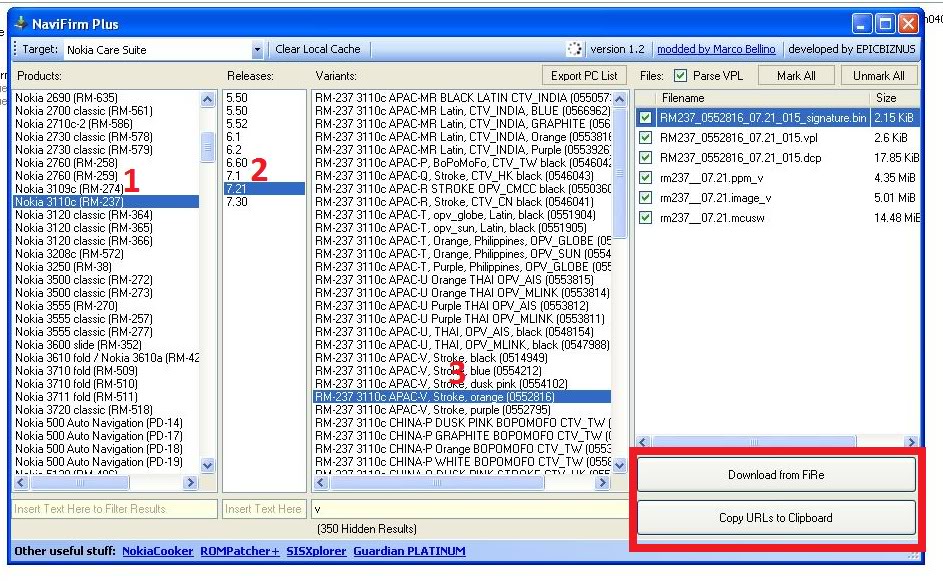Click the Unmark All button

878,76
